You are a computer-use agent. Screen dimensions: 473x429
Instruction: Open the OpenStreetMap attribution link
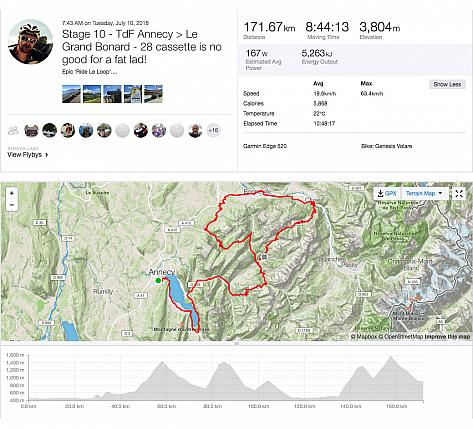click(403, 337)
